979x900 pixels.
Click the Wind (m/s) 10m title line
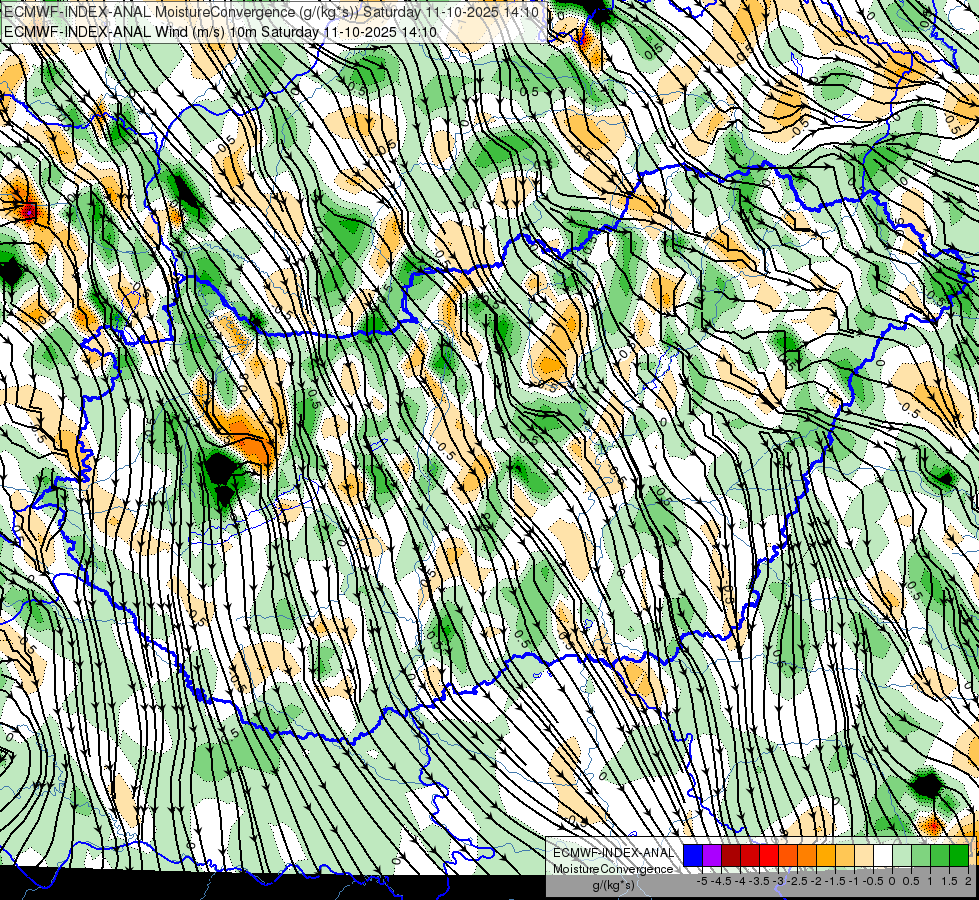(220, 32)
